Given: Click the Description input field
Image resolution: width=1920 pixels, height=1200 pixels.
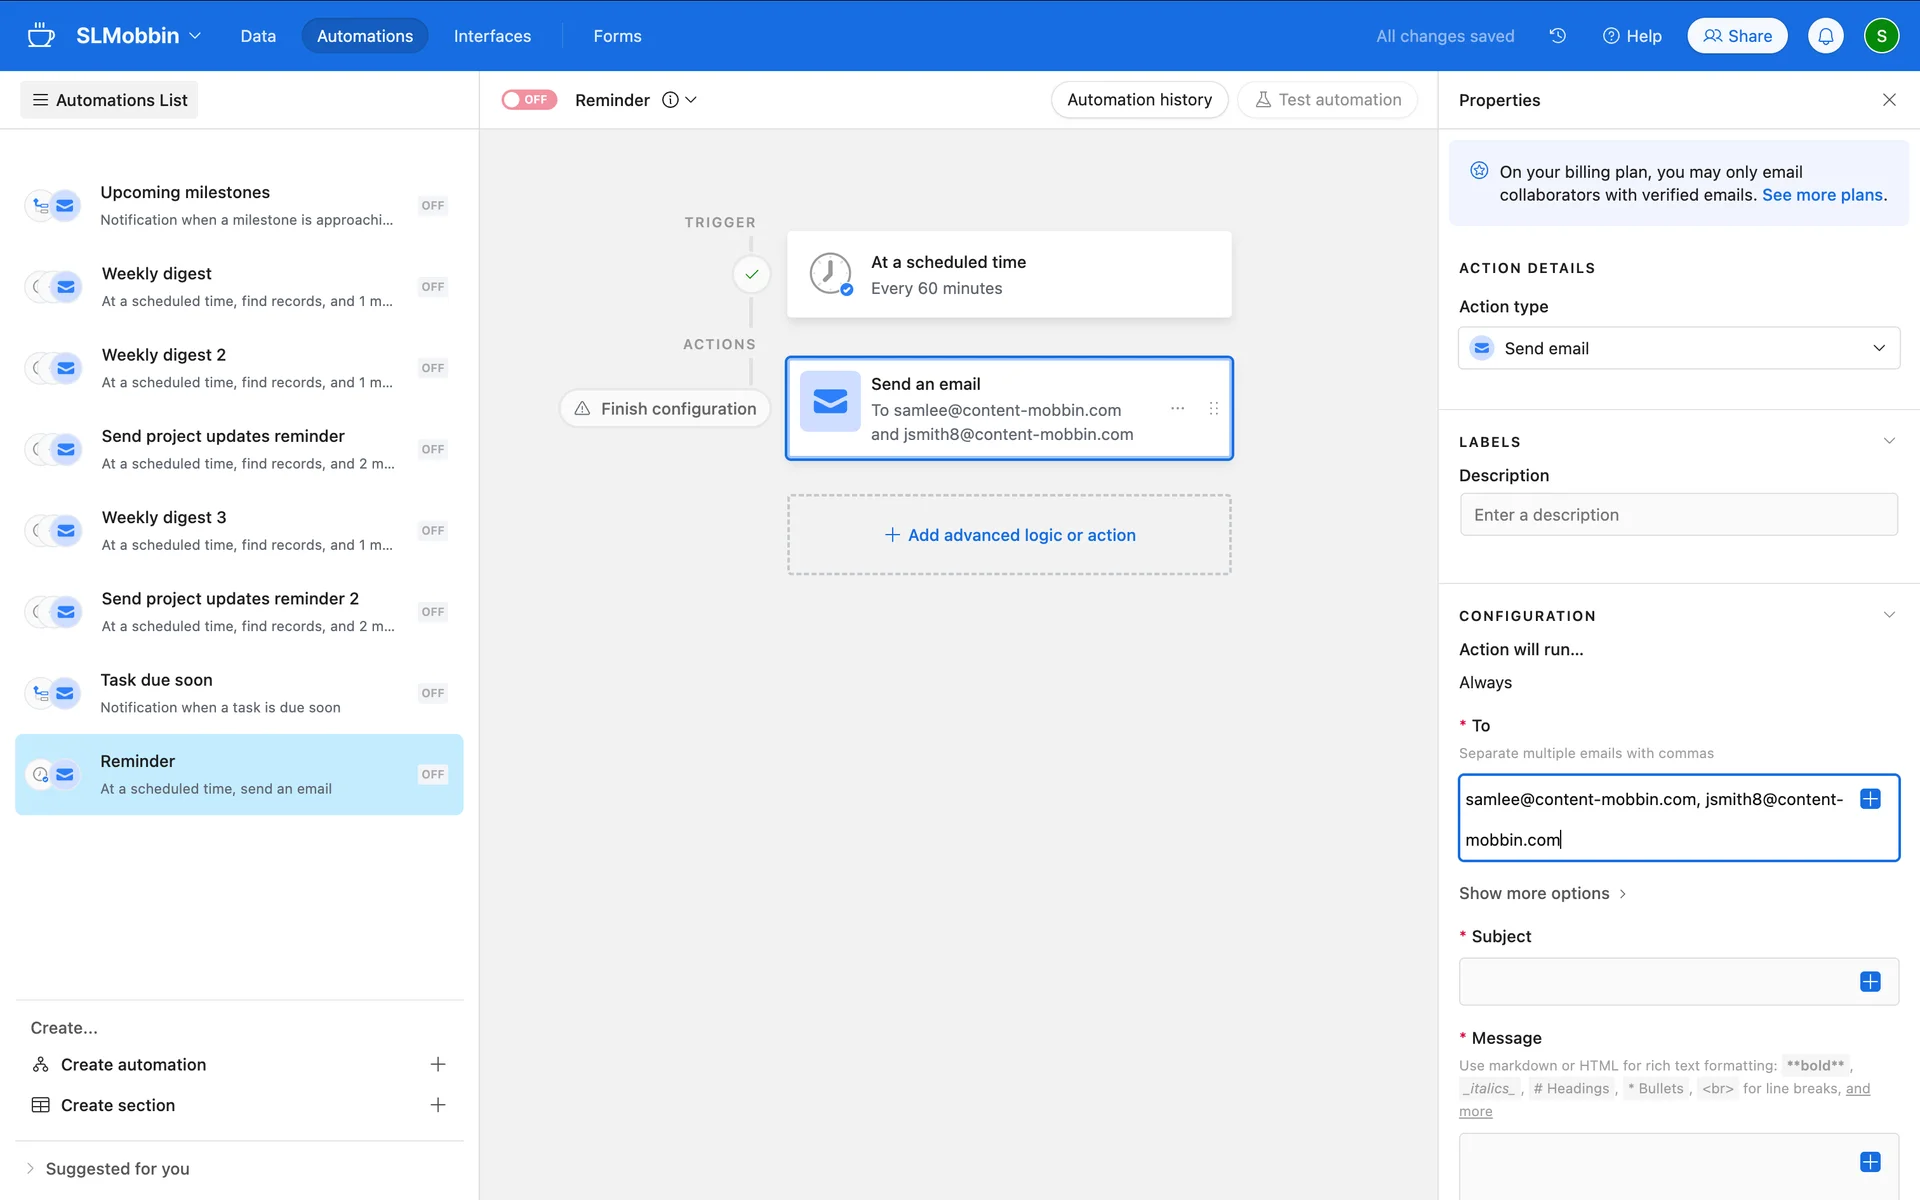Looking at the screenshot, I should tap(1678, 515).
